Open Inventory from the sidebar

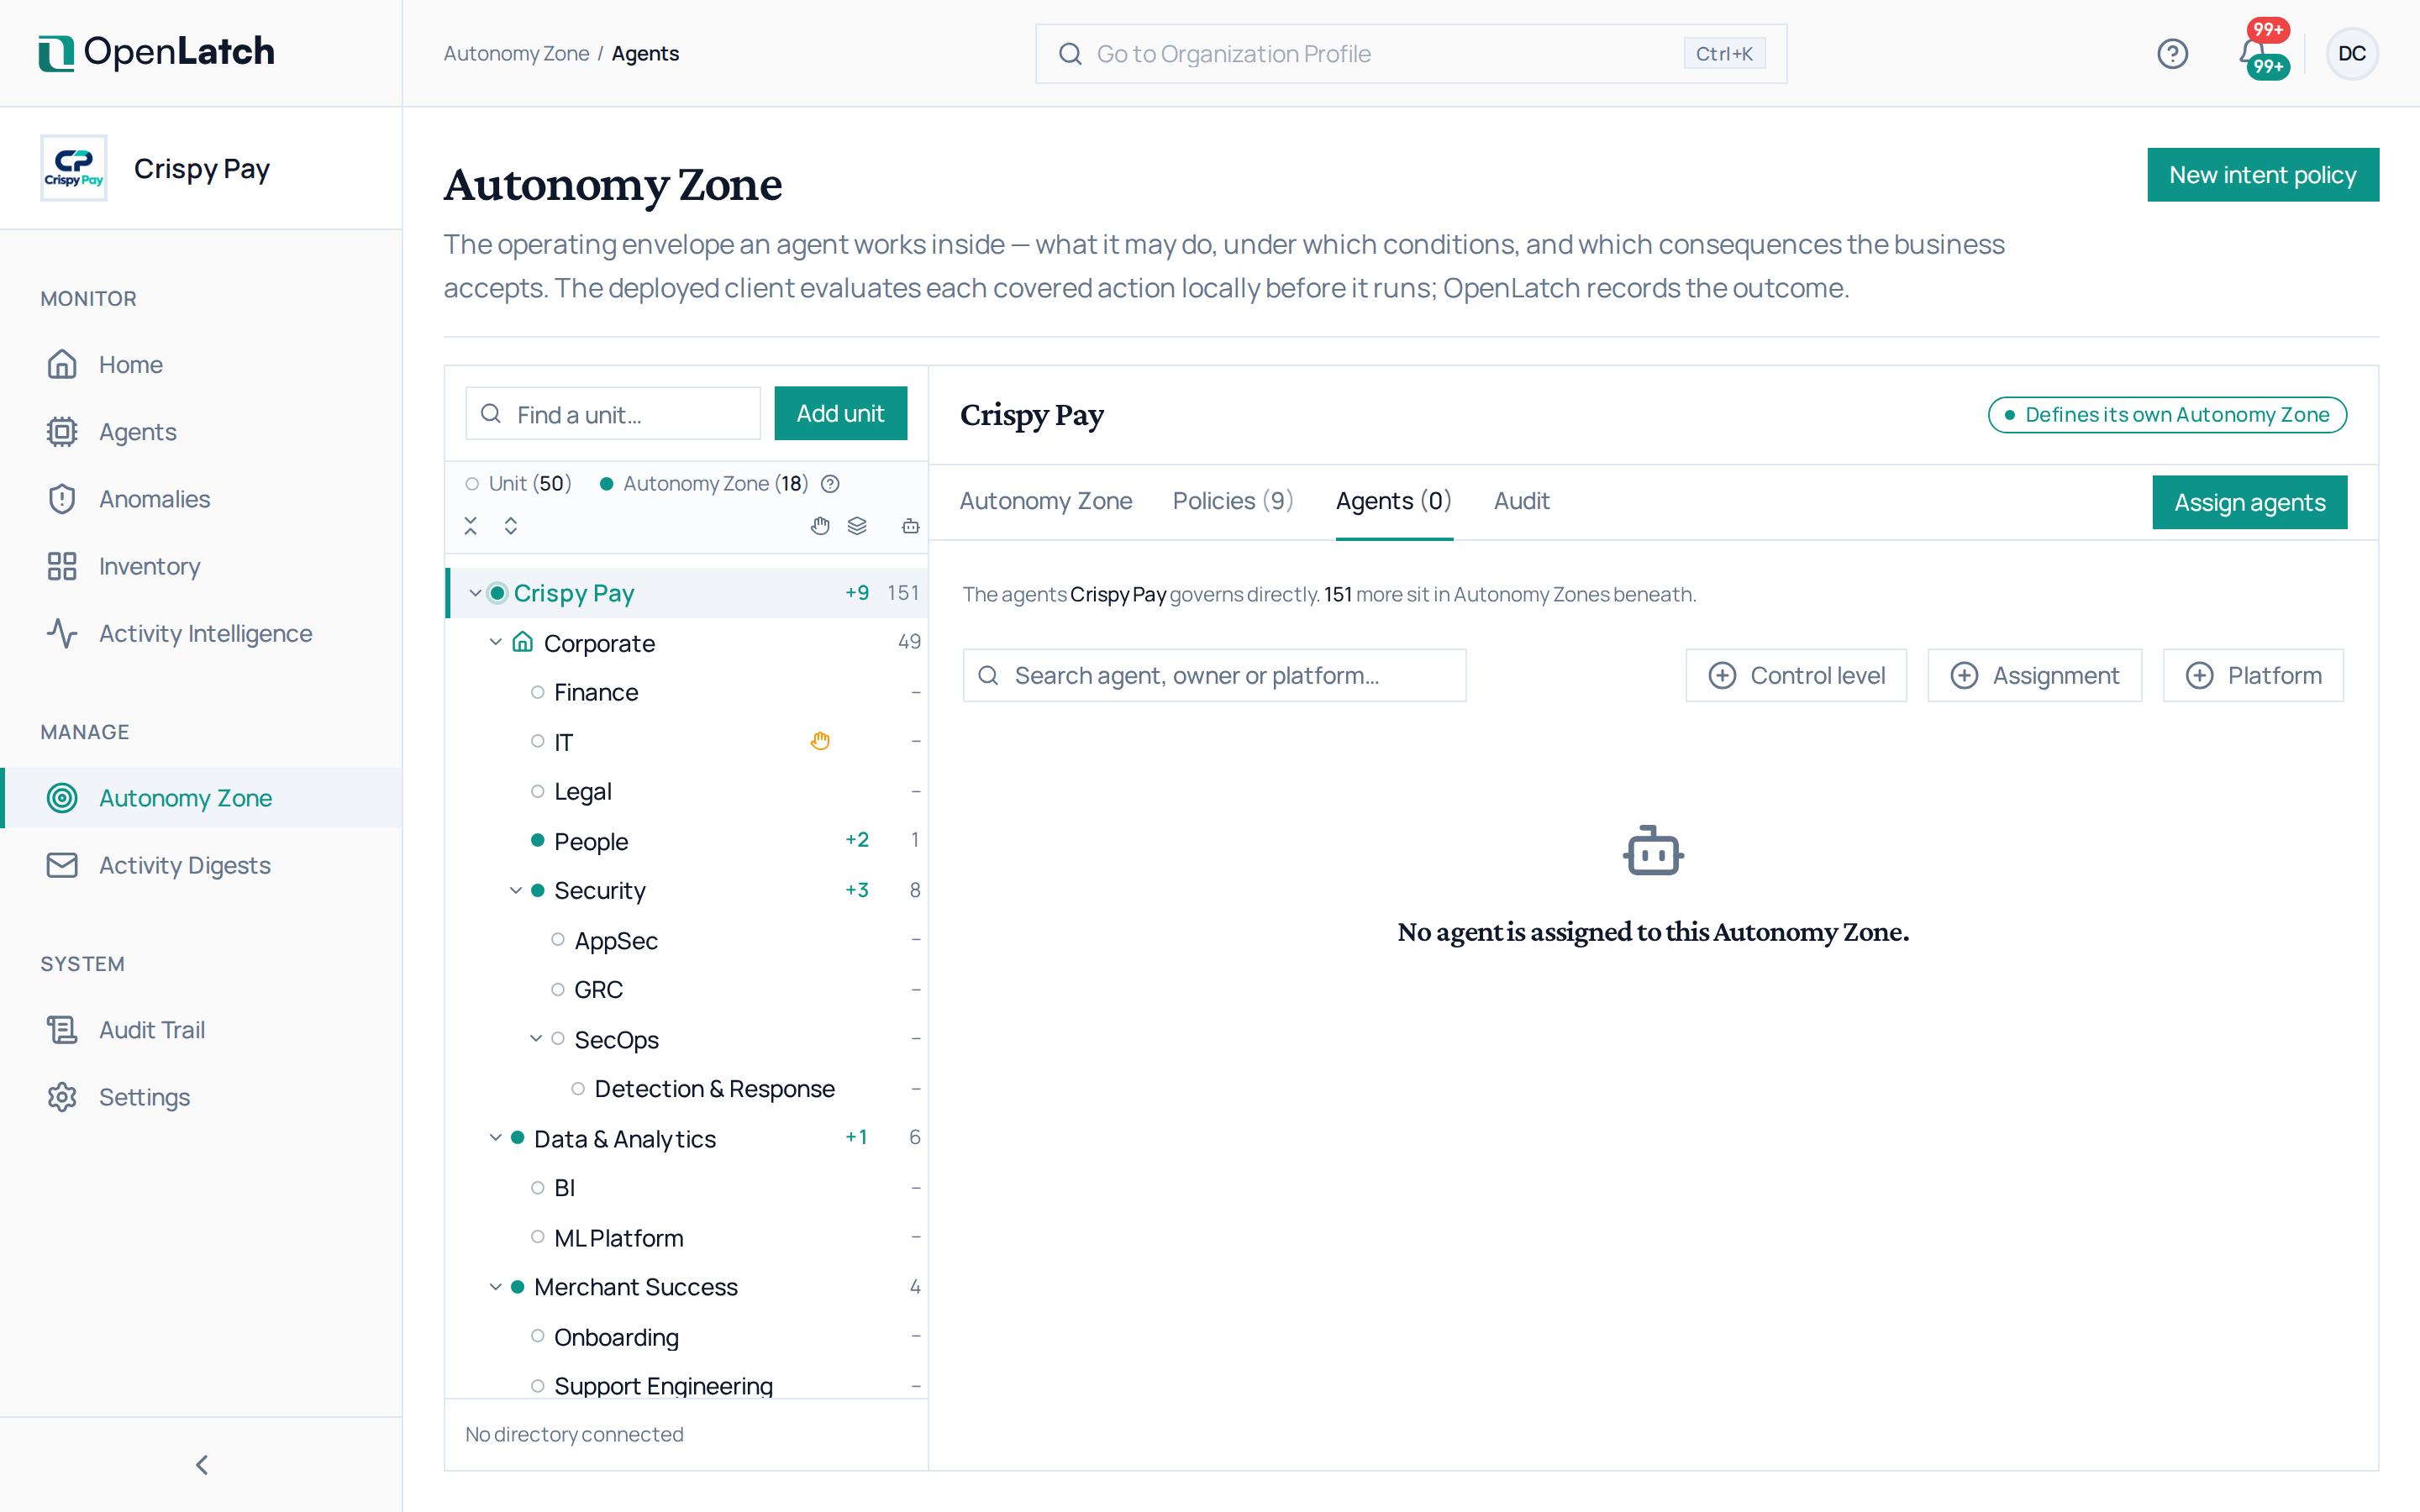[201, 566]
